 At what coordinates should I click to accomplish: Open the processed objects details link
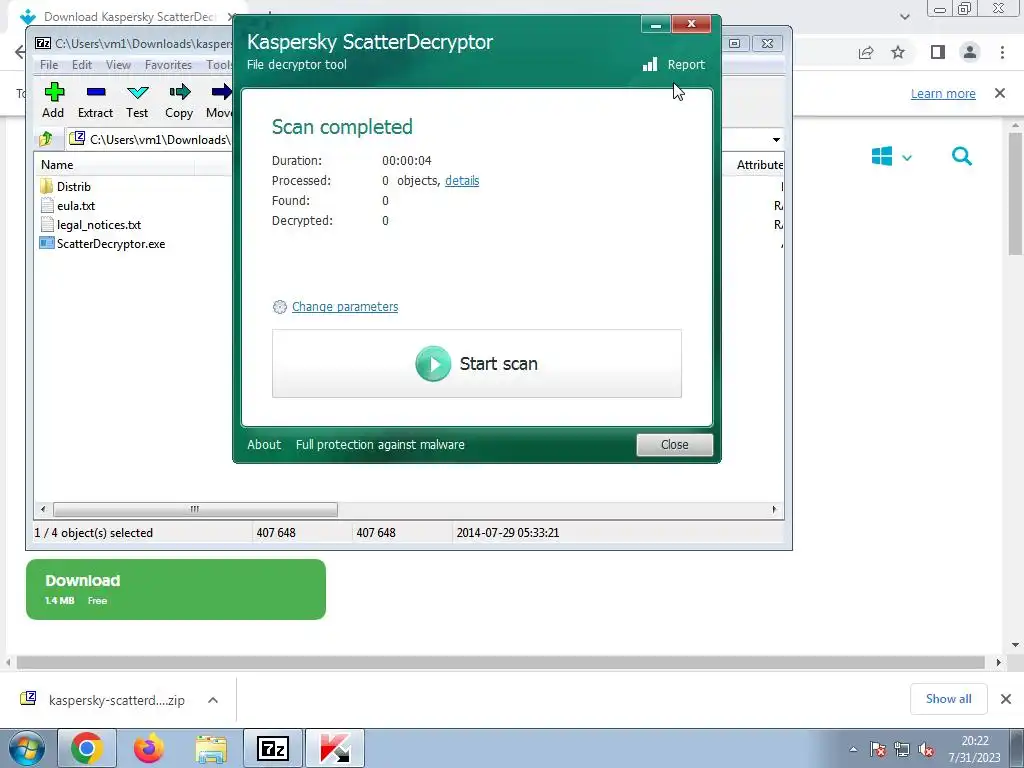(462, 181)
